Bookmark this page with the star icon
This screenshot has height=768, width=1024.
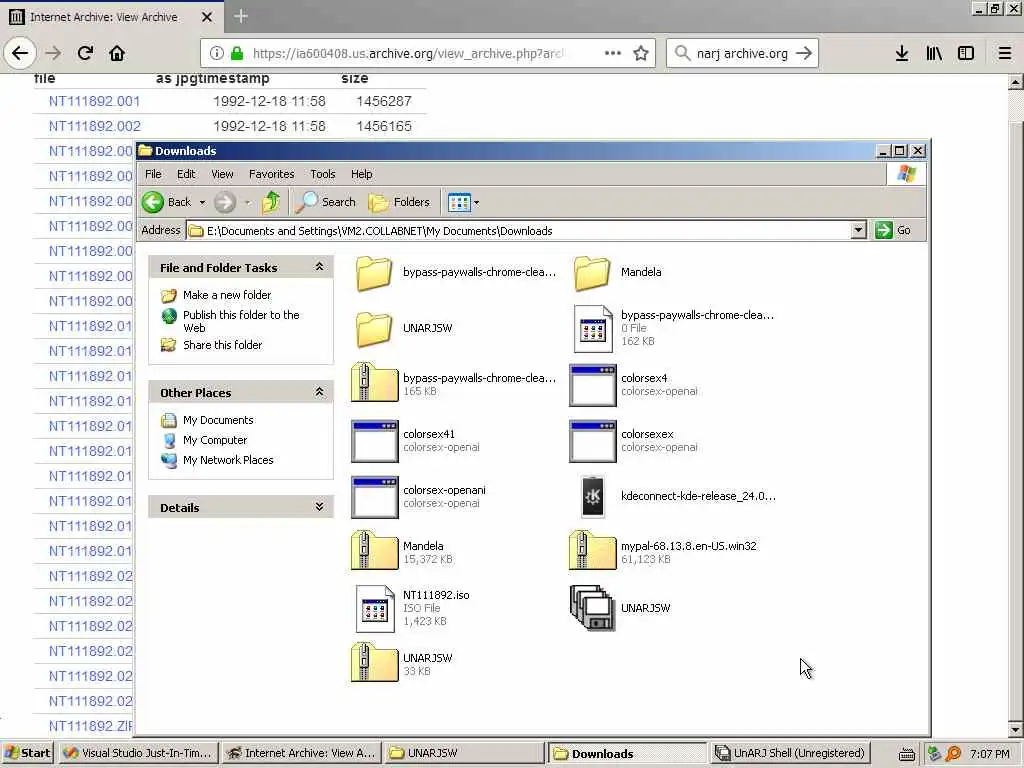641,53
